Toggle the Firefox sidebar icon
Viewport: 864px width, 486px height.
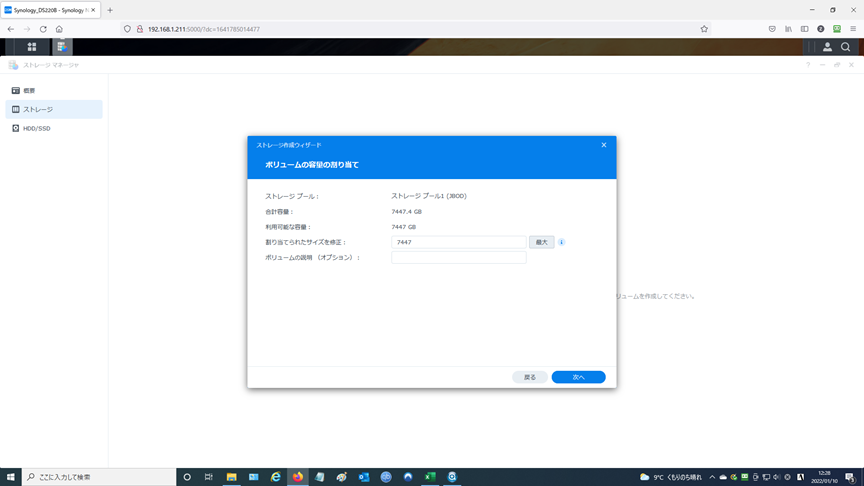804,29
